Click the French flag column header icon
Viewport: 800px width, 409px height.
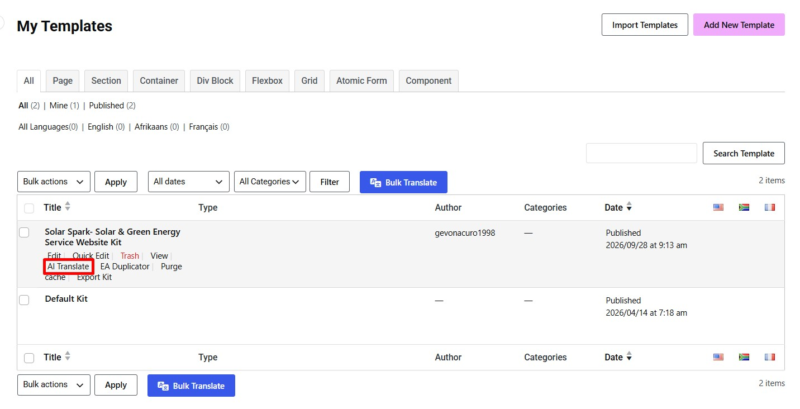coord(769,207)
